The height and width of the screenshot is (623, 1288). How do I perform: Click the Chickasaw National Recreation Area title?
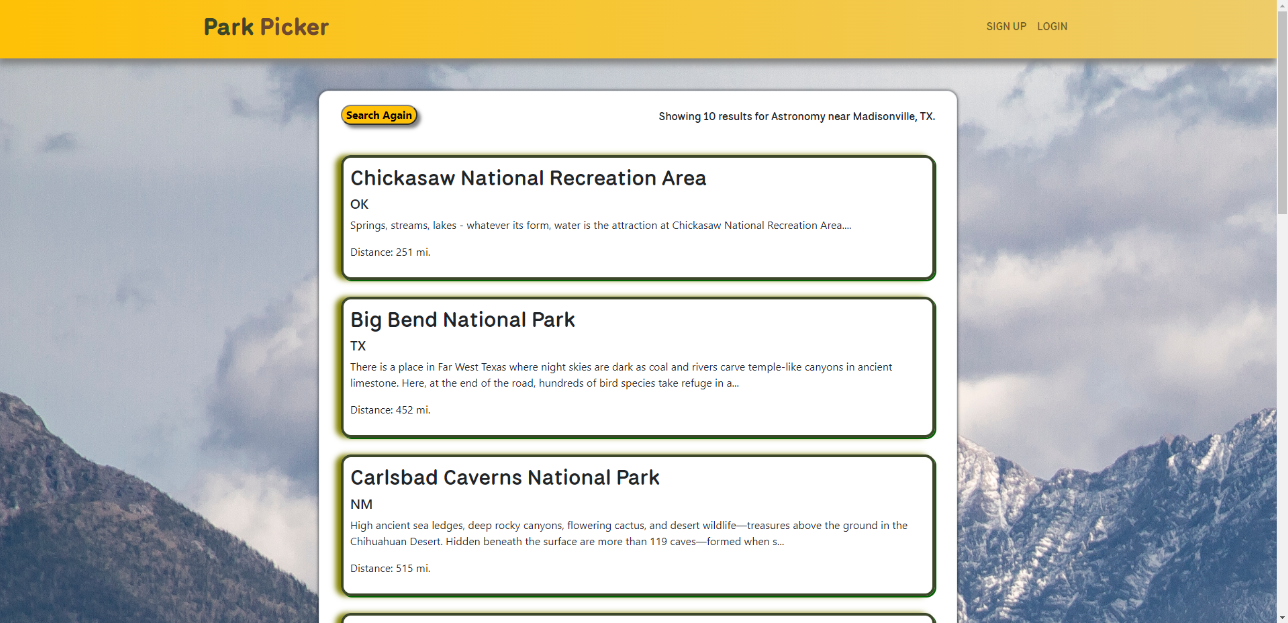pyautogui.click(x=528, y=178)
